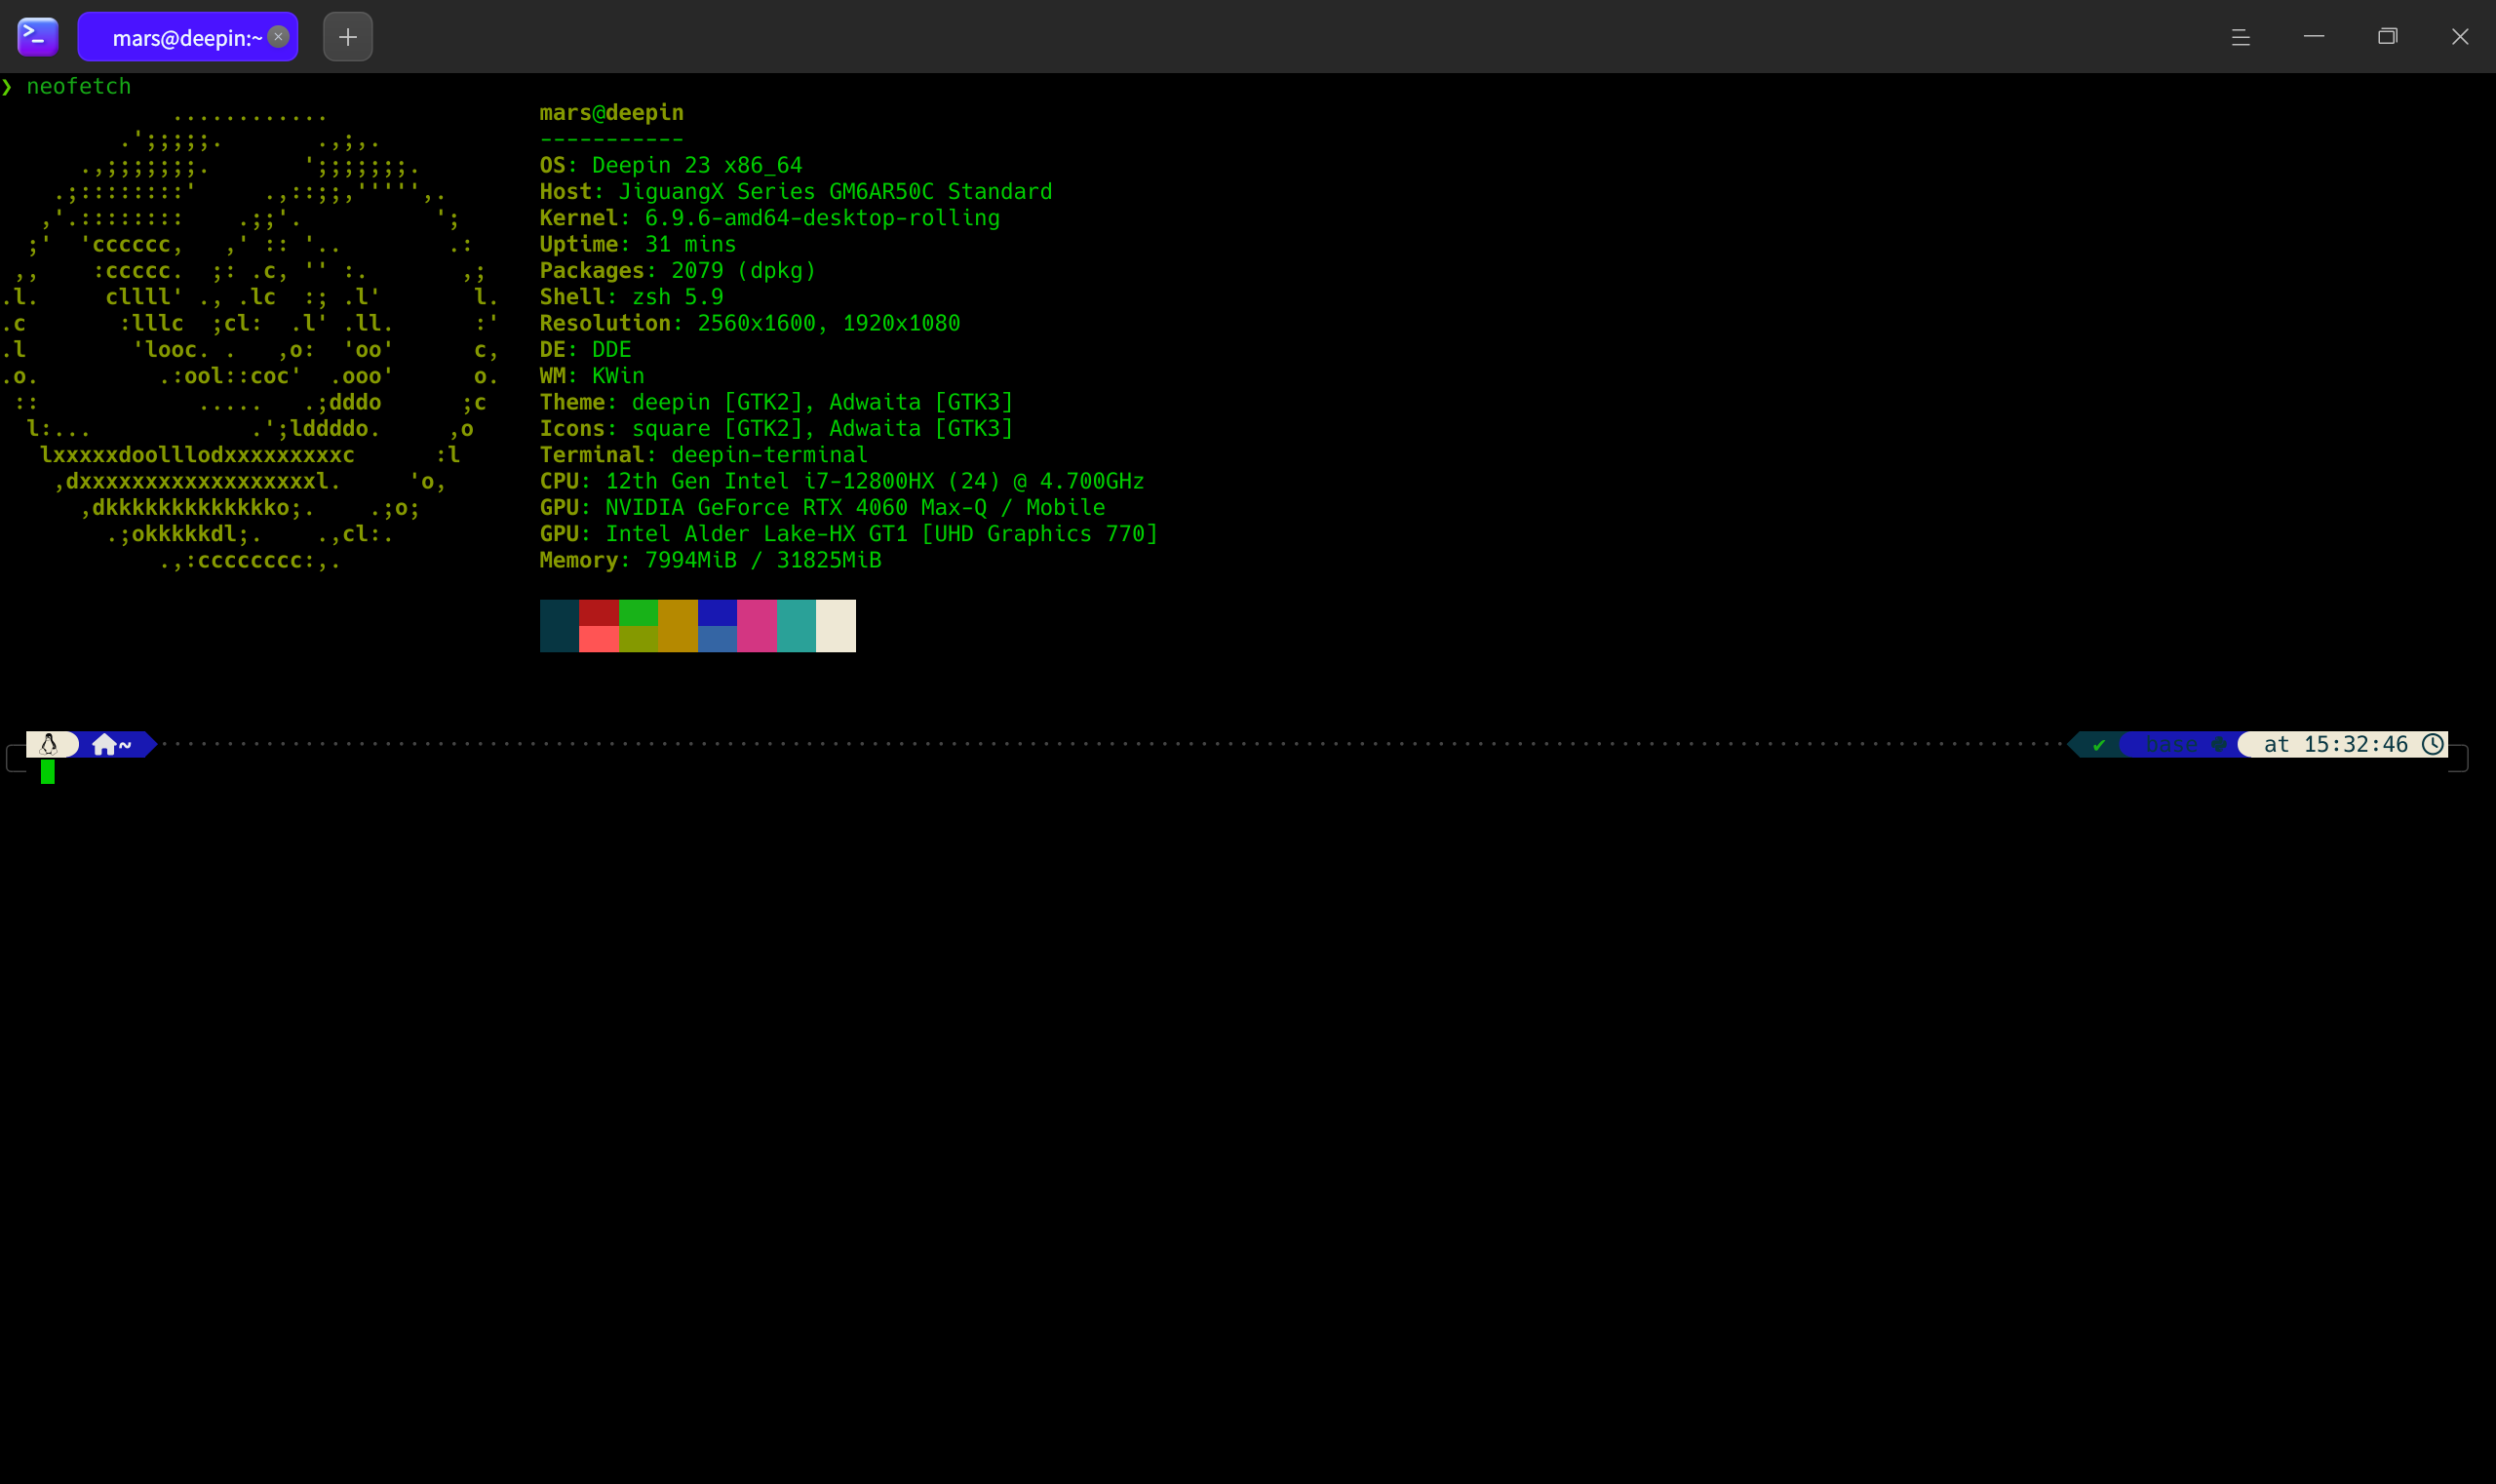Click the clock icon after the time

[x=2432, y=744]
